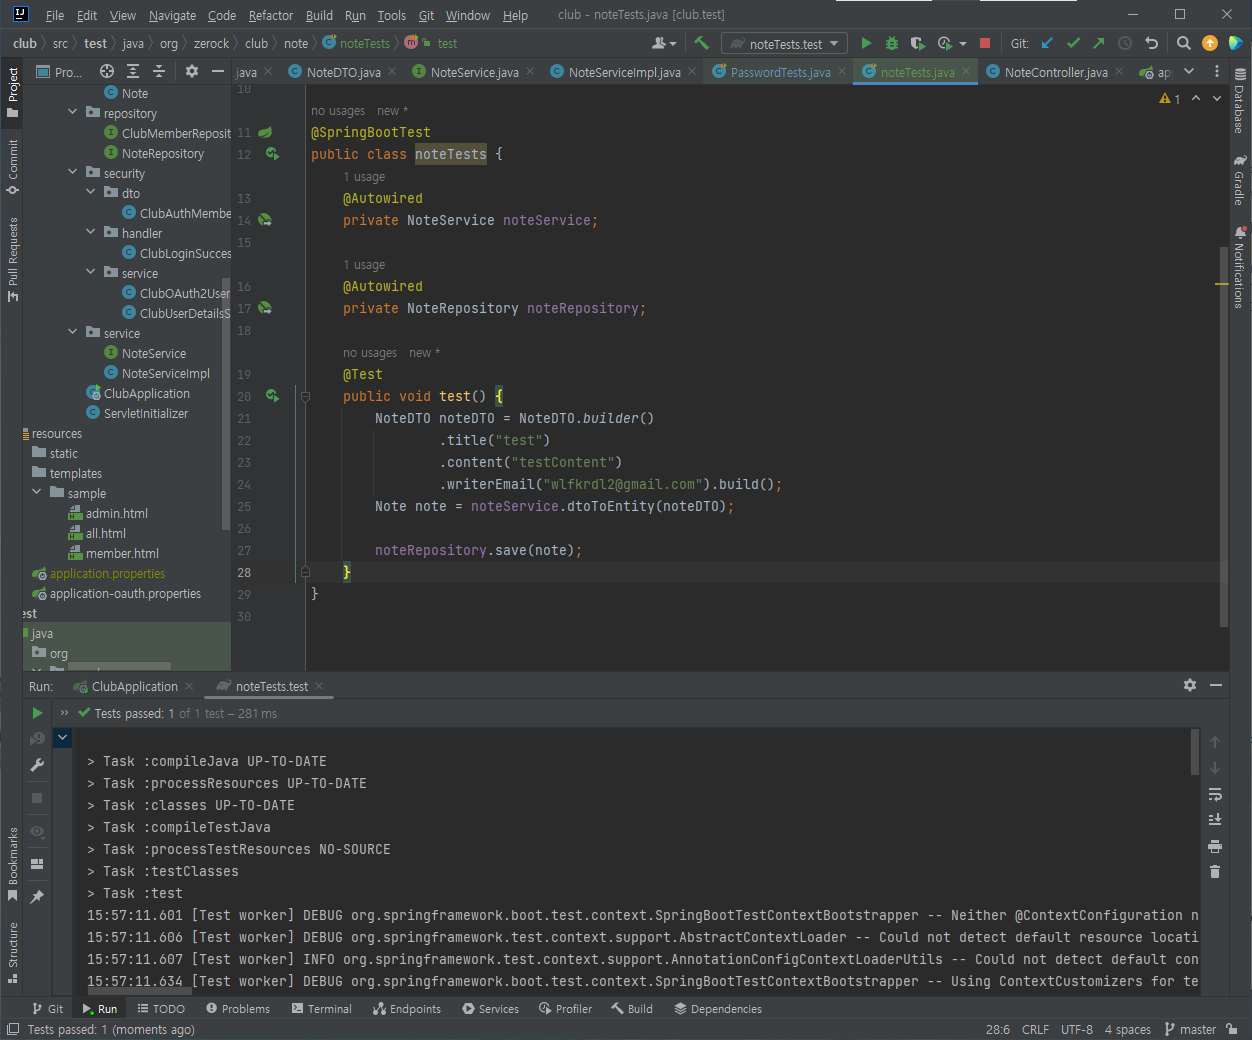The height and width of the screenshot is (1040, 1252).
Task: Click the green Run button in toolbar
Action: pos(866,43)
